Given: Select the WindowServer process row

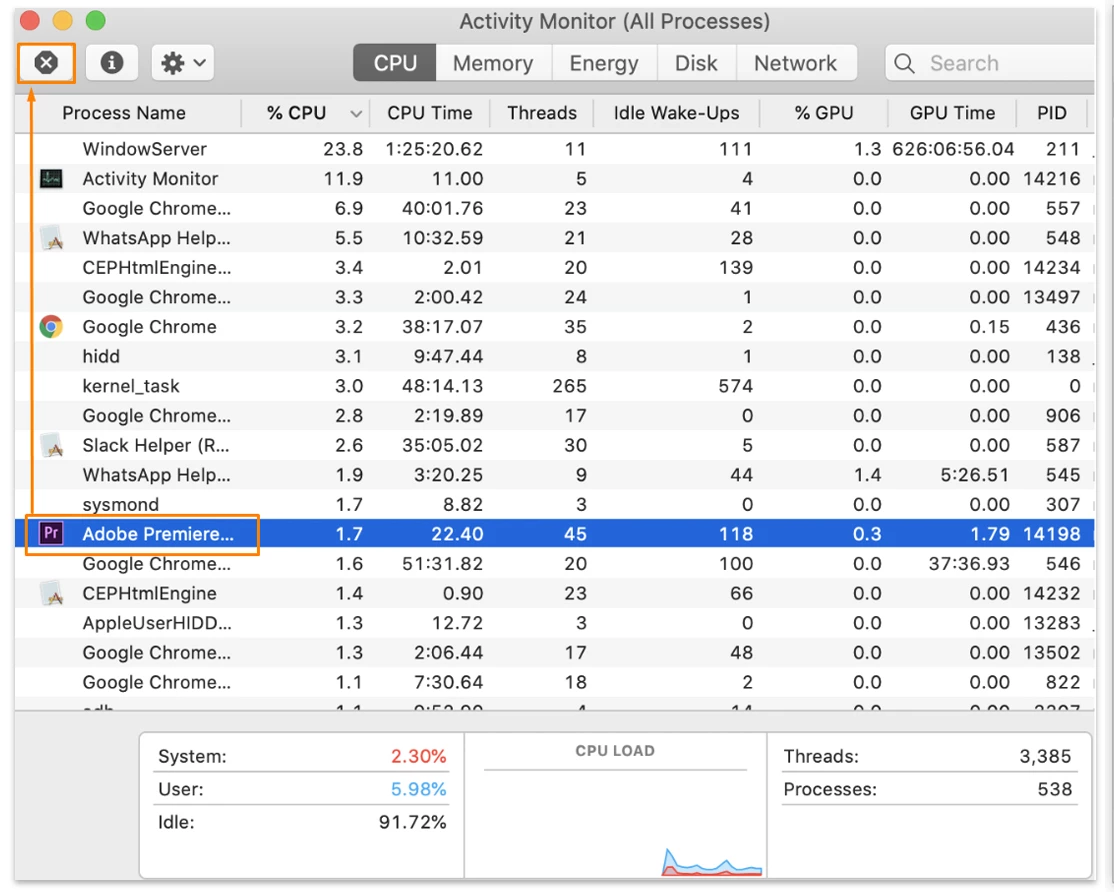Looking at the screenshot, I should [x=554, y=149].
